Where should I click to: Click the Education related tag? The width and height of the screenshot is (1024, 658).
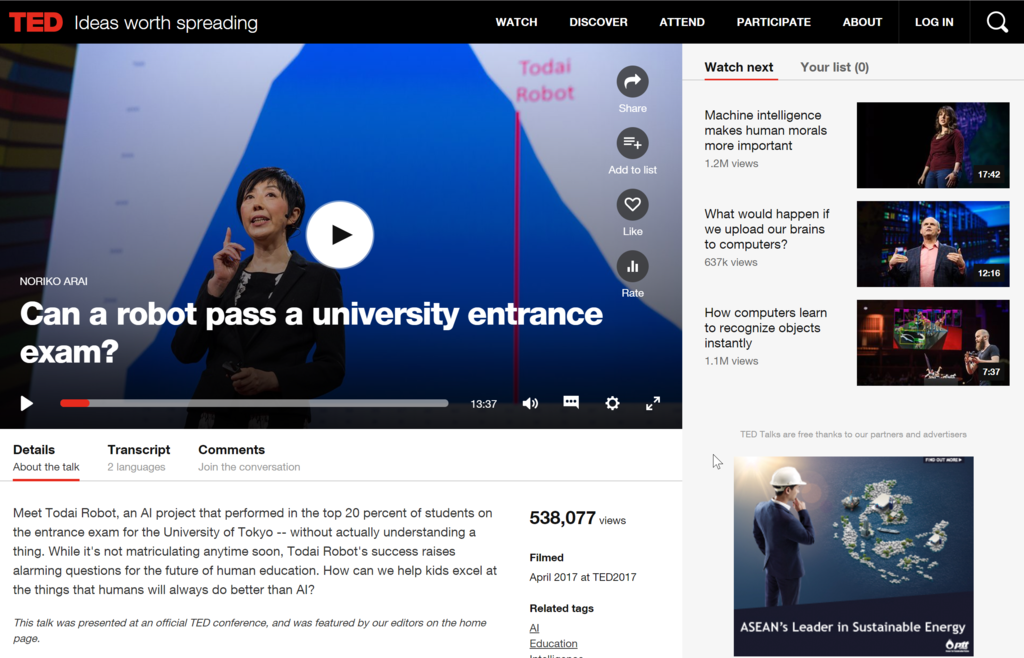[553, 644]
